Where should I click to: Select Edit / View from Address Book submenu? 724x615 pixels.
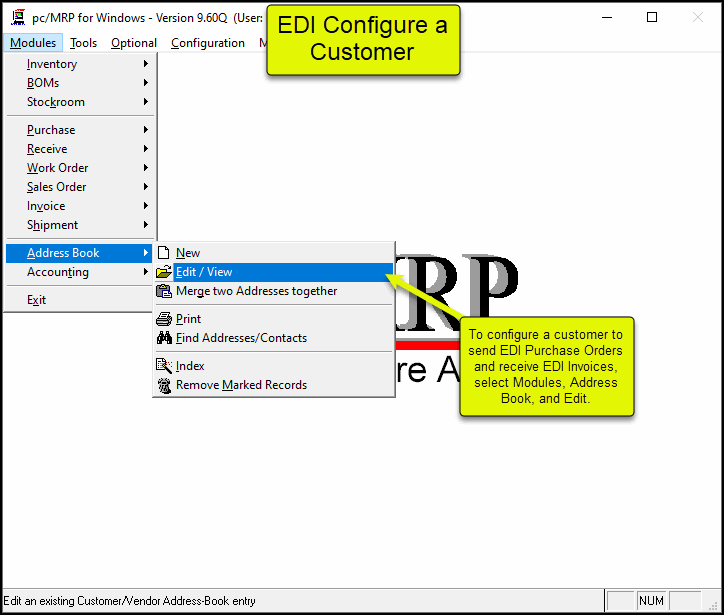[274, 272]
